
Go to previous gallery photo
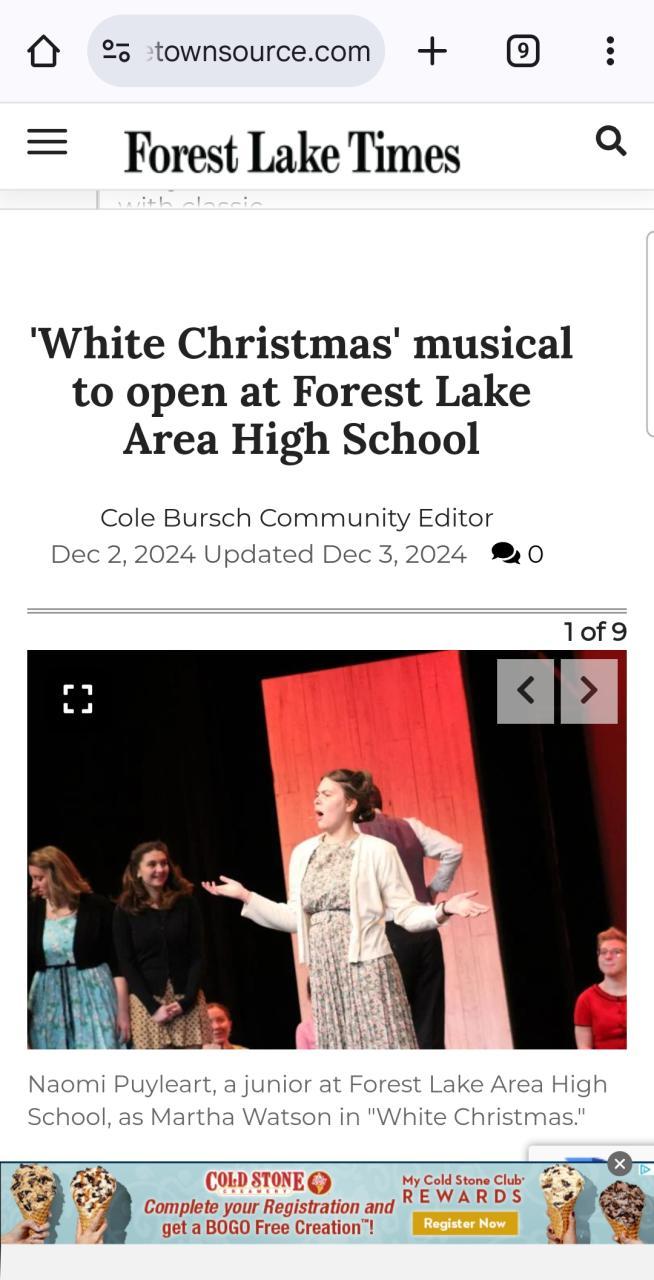(x=525, y=691)
